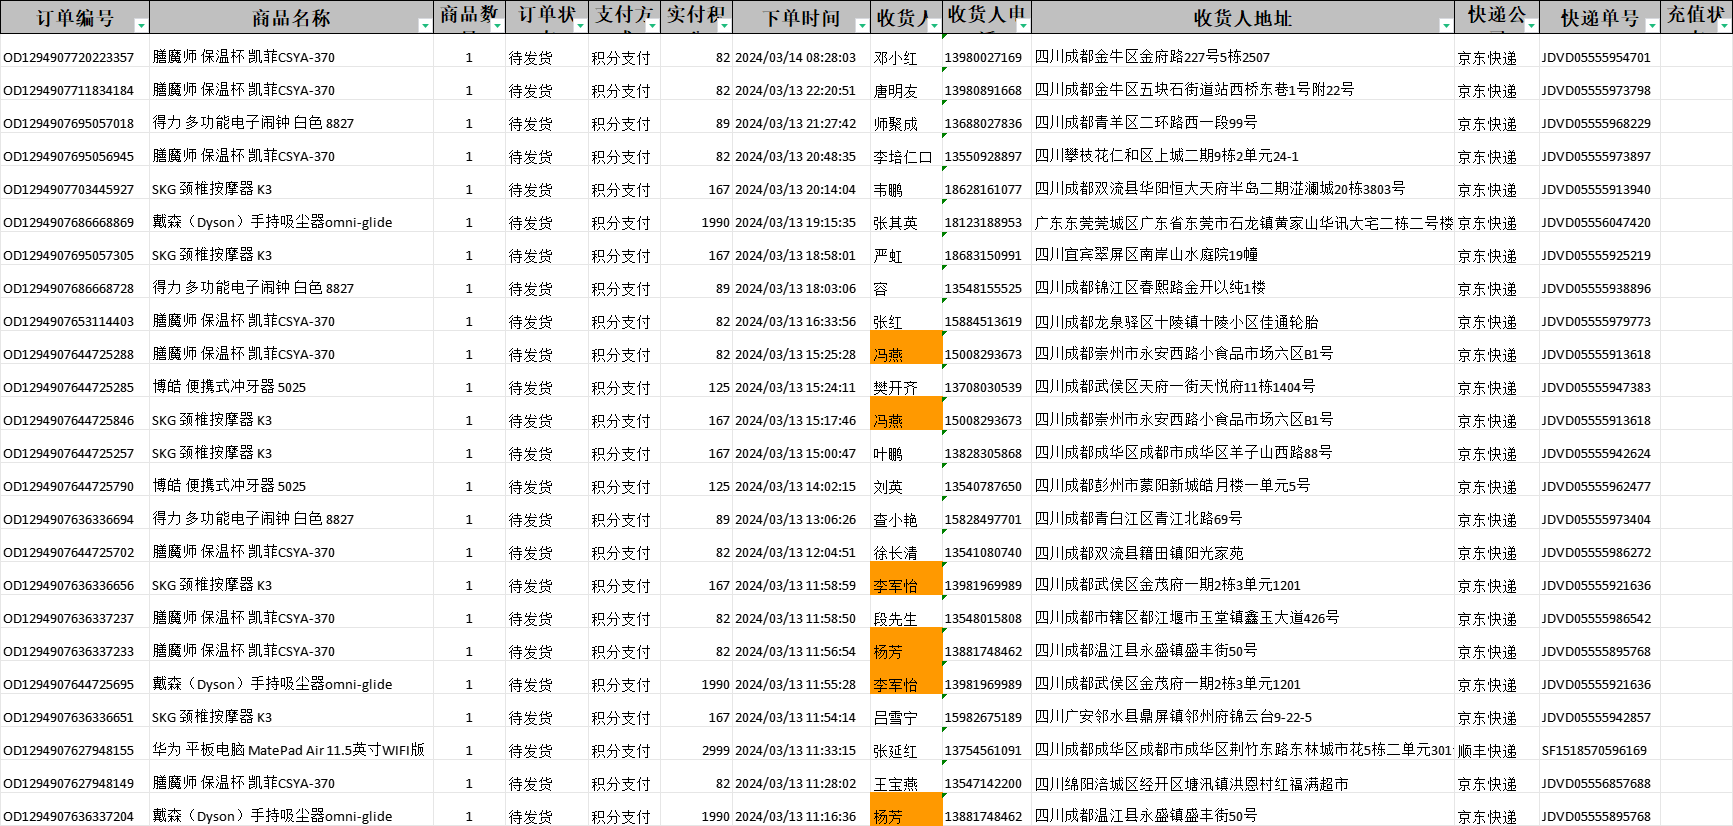Open the 实付积分 column filter dropdown
This screenshot has height=826, width=1733.
pos(724,25)
